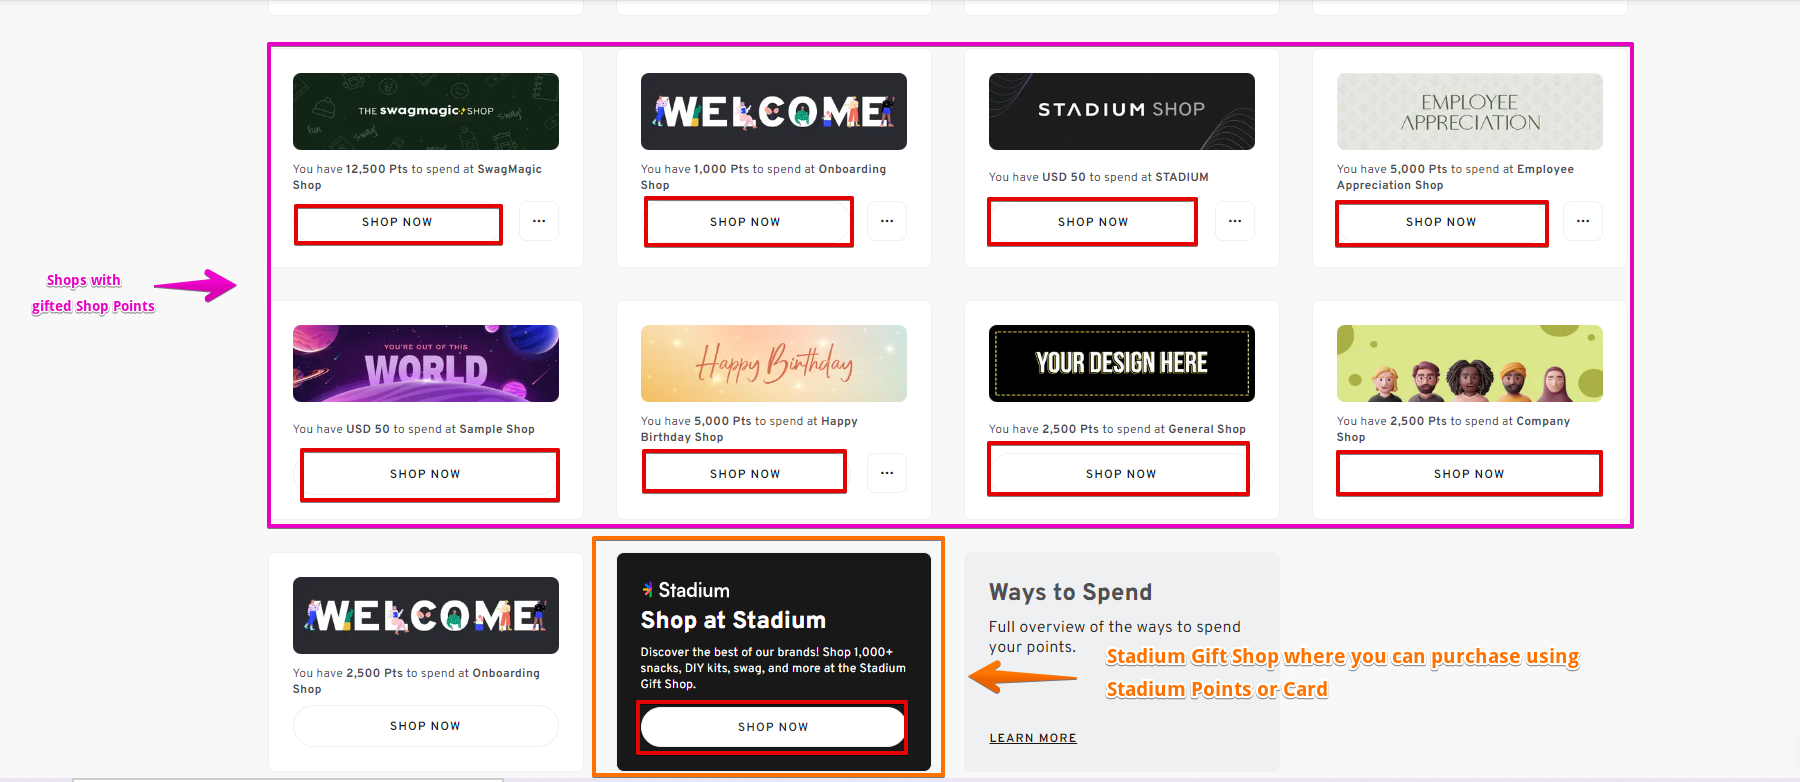This screenshot has width=1800, height=782.
Task: Open Learn More link in Ways to Spend
Action: [1033, 738]
